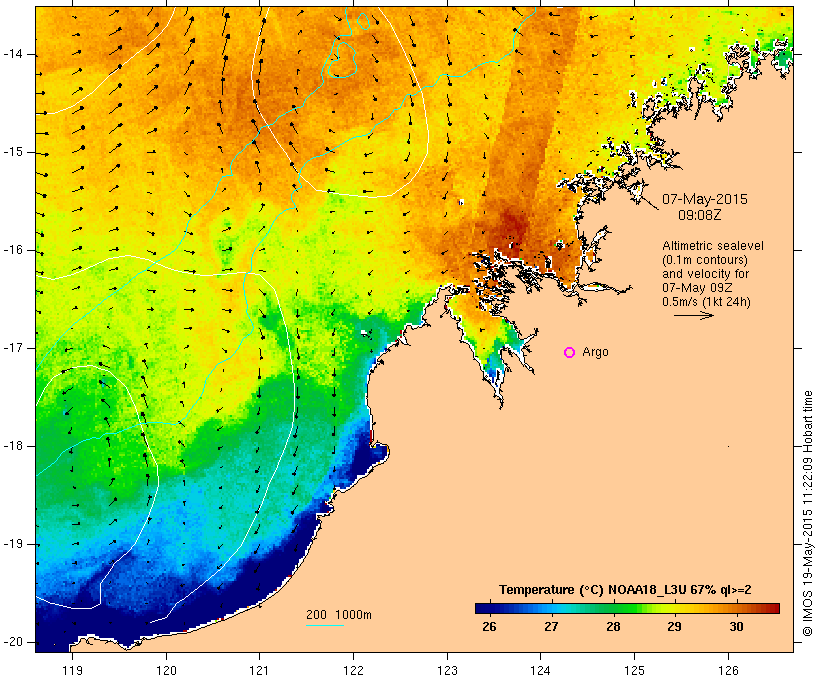Click the '29' colorbar tick label
This screenshot has height=680, width=820.
click(675, 626)
